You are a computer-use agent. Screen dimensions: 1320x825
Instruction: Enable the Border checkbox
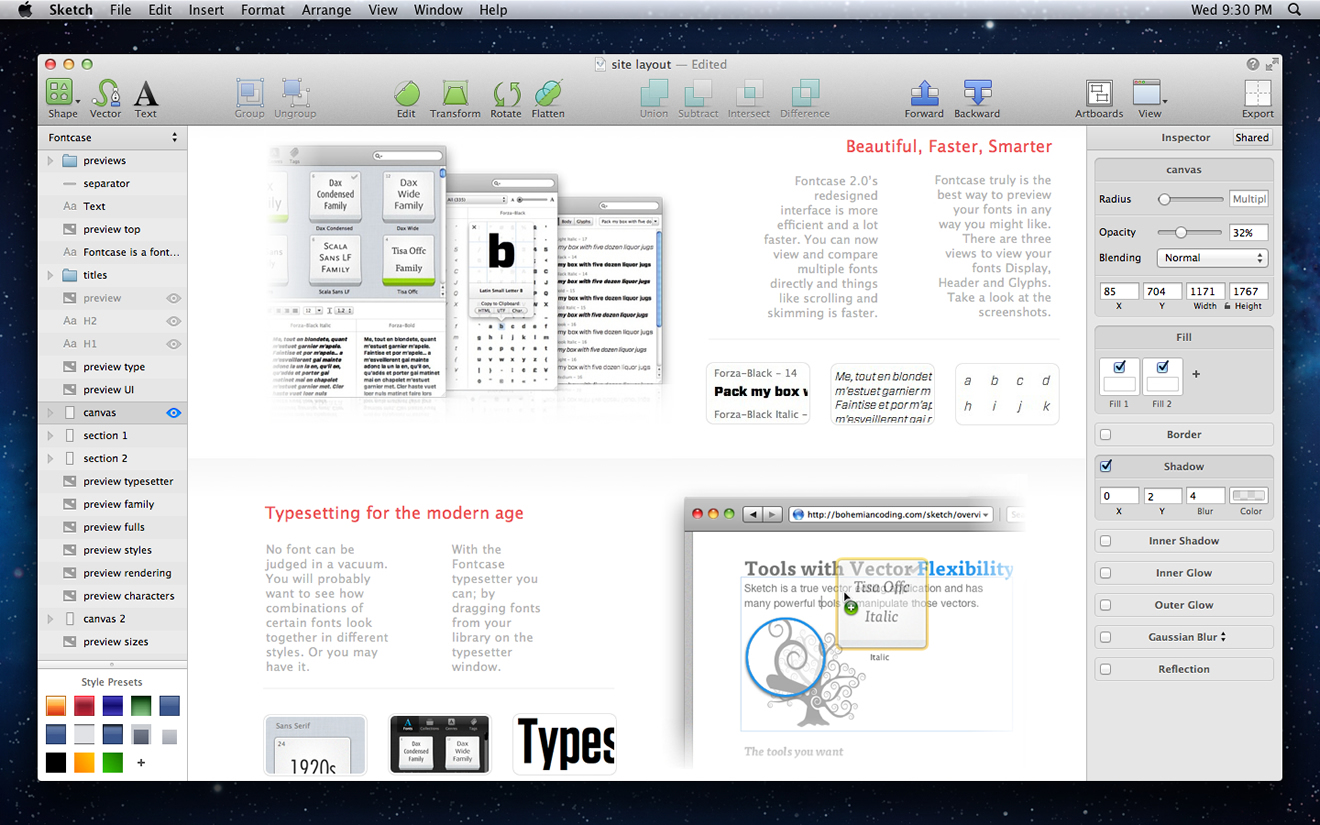[1105, 435]
